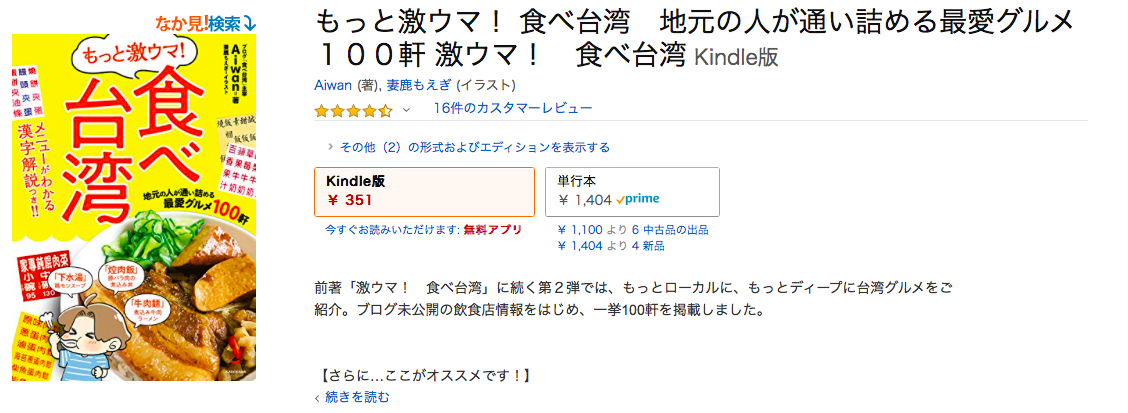The width and height of the screenshot is (1128, 413).
Task: Click the 前著「激ウマ！ description paragraph
Action: (x=632, y=298)
